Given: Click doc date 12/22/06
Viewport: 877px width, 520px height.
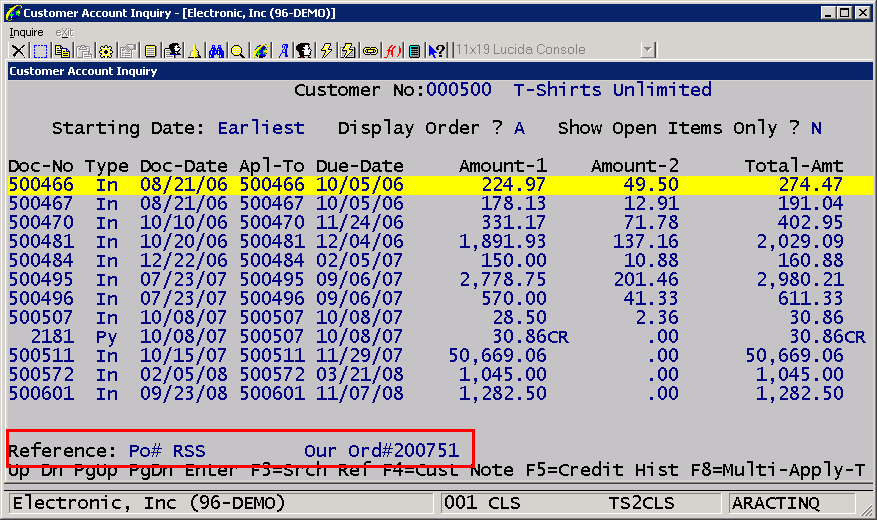Looking at the screenshot, I should (x=183, y=261).
